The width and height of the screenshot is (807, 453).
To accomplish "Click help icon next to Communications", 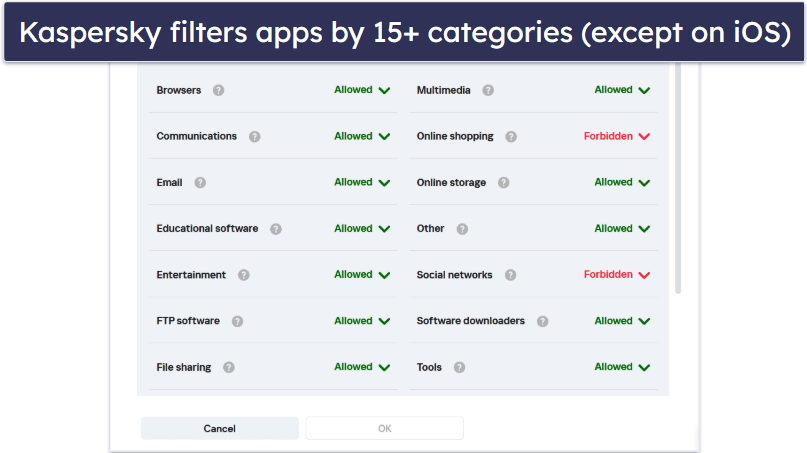I will (254, 136).
